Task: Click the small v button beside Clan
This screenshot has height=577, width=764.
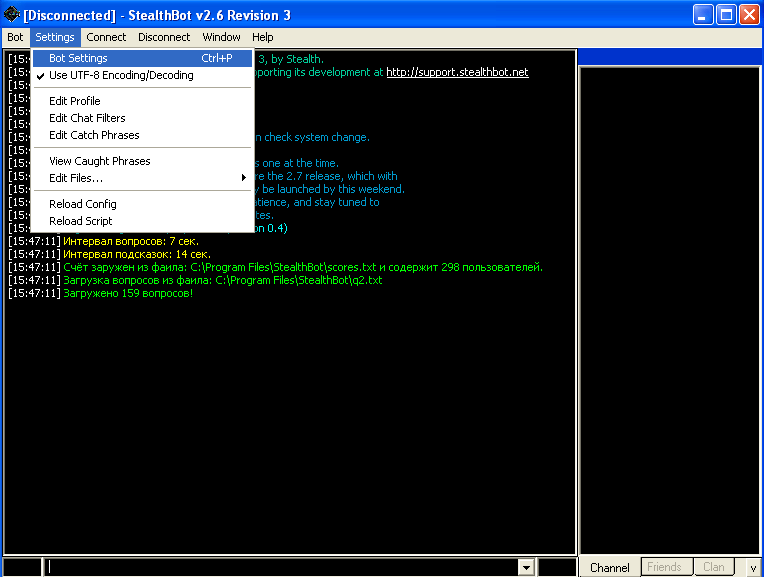Action: point(753,567)
